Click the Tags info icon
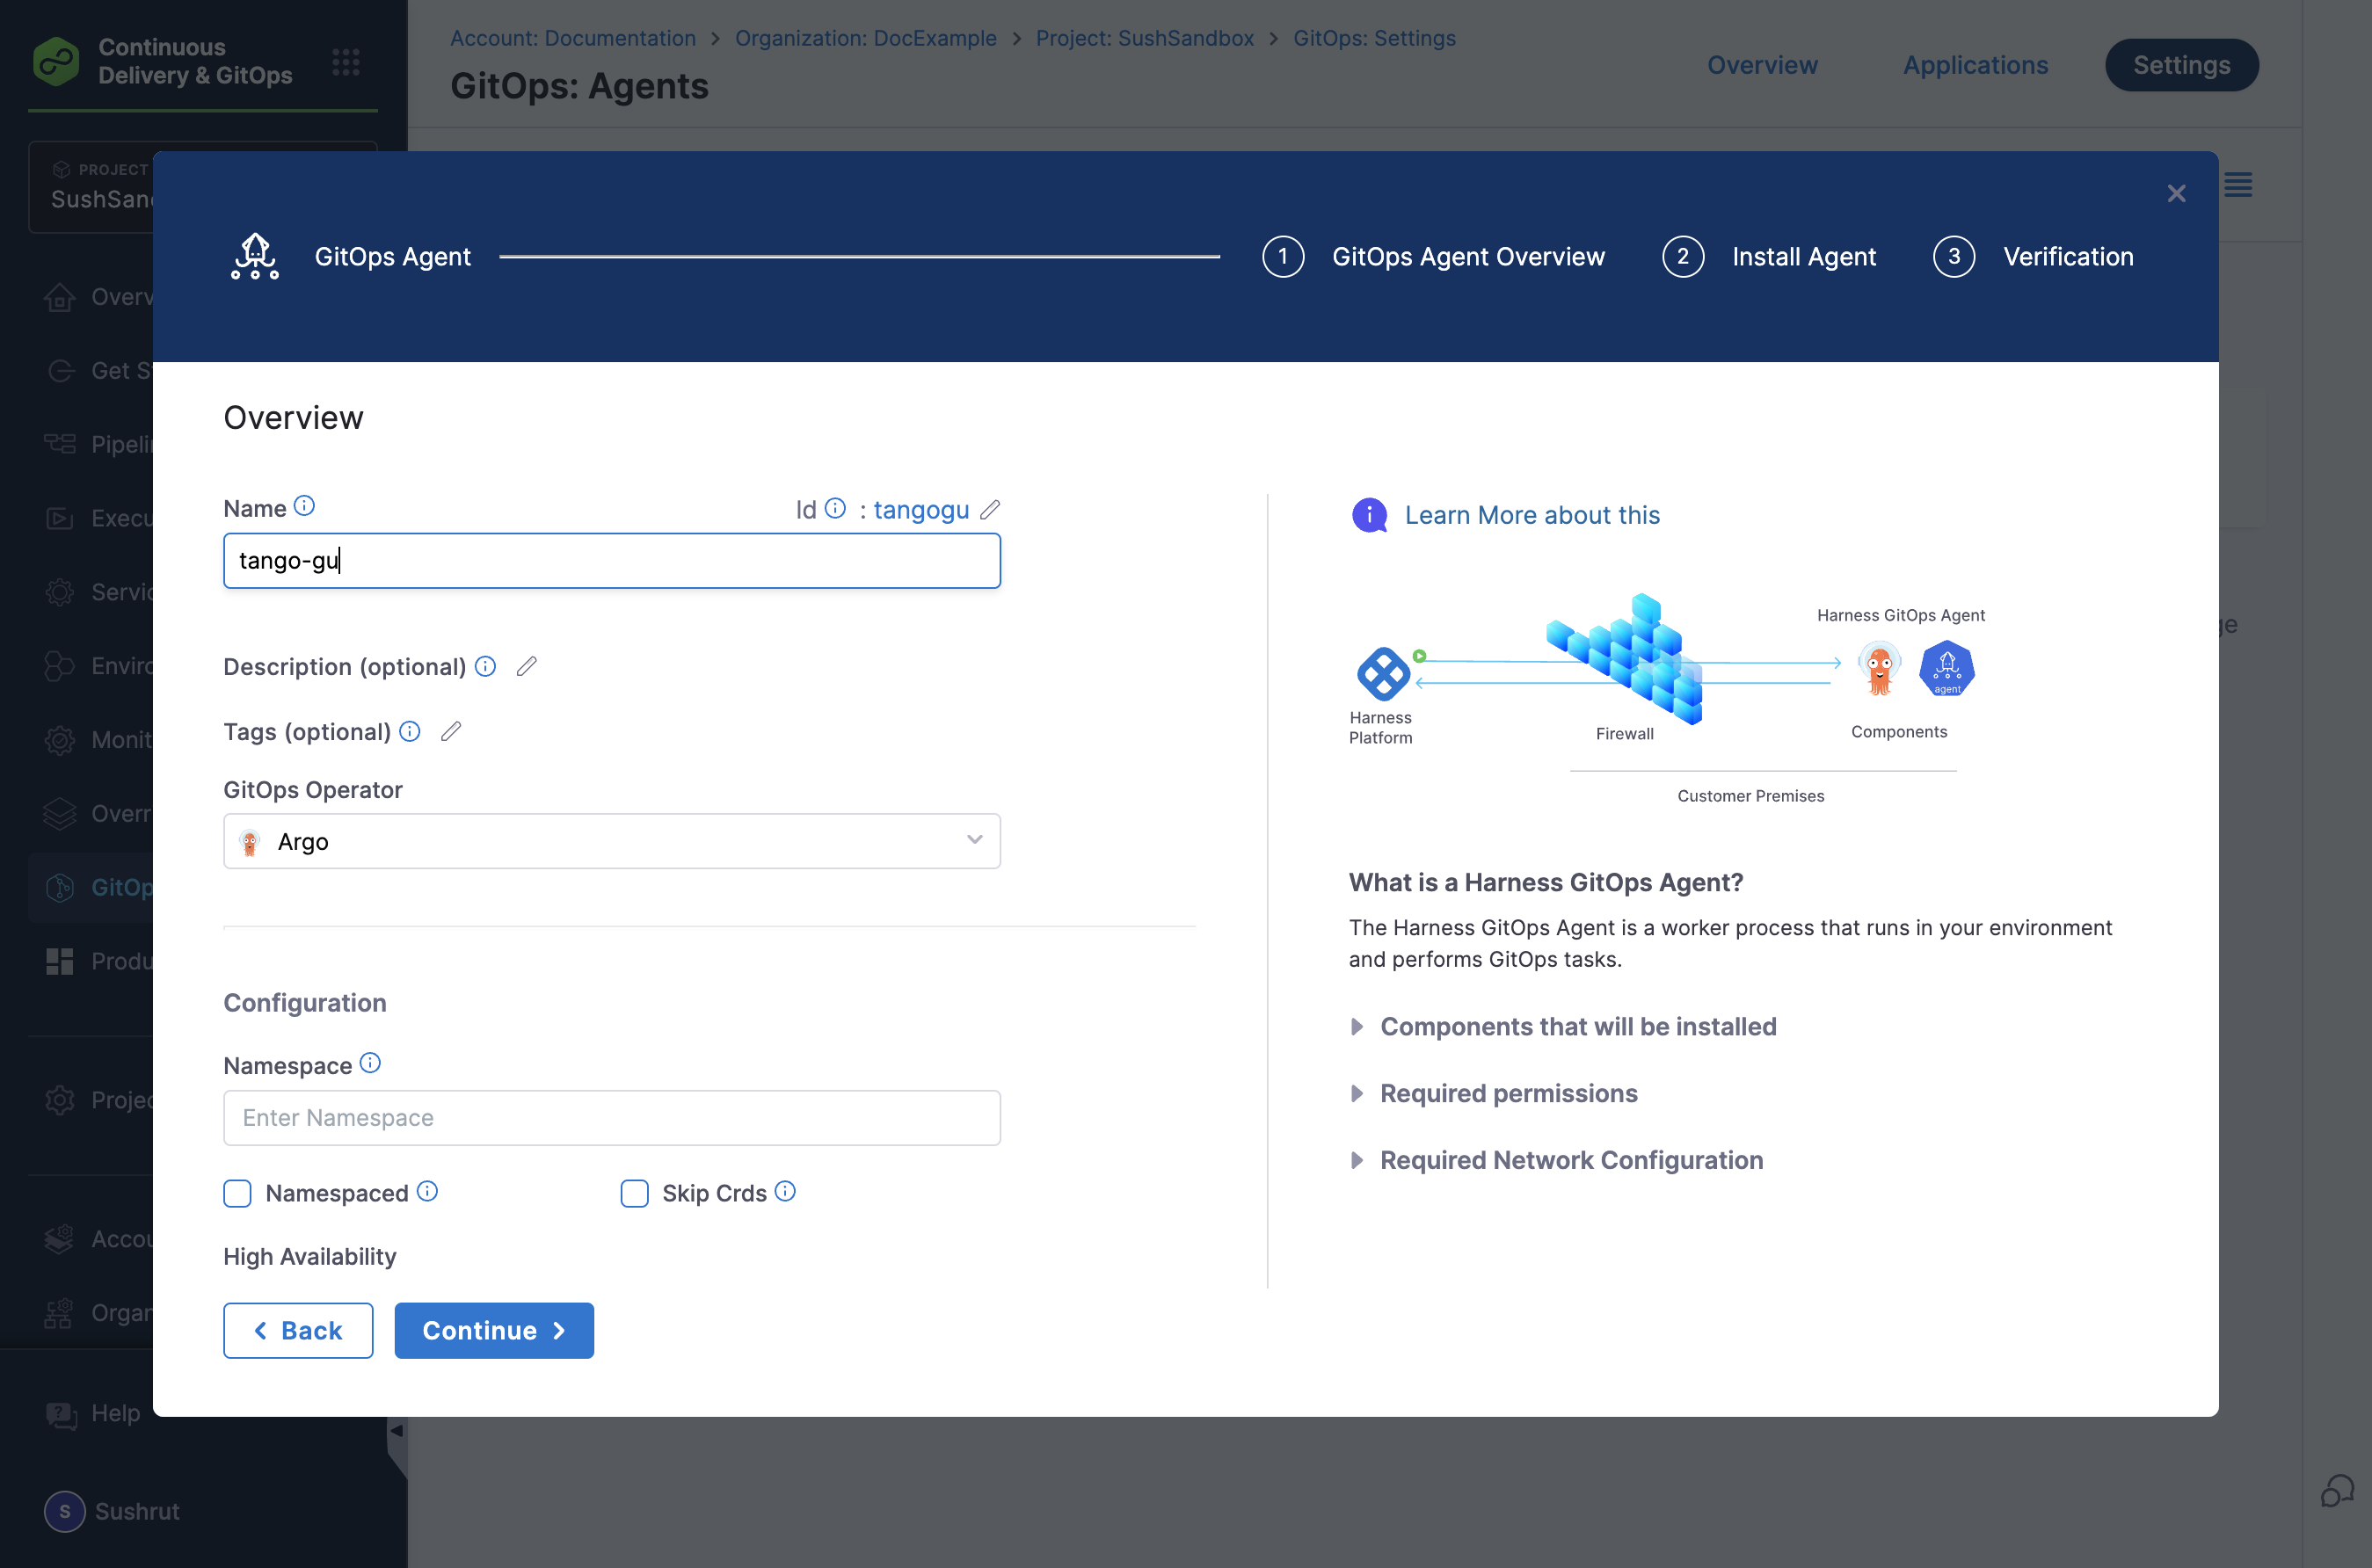 pyautogui.click(x=410, y=731)
